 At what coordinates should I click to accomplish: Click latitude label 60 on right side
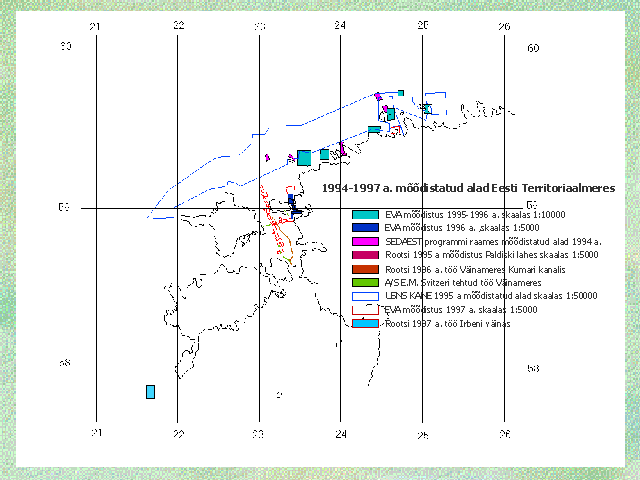[x=533, y=48]
